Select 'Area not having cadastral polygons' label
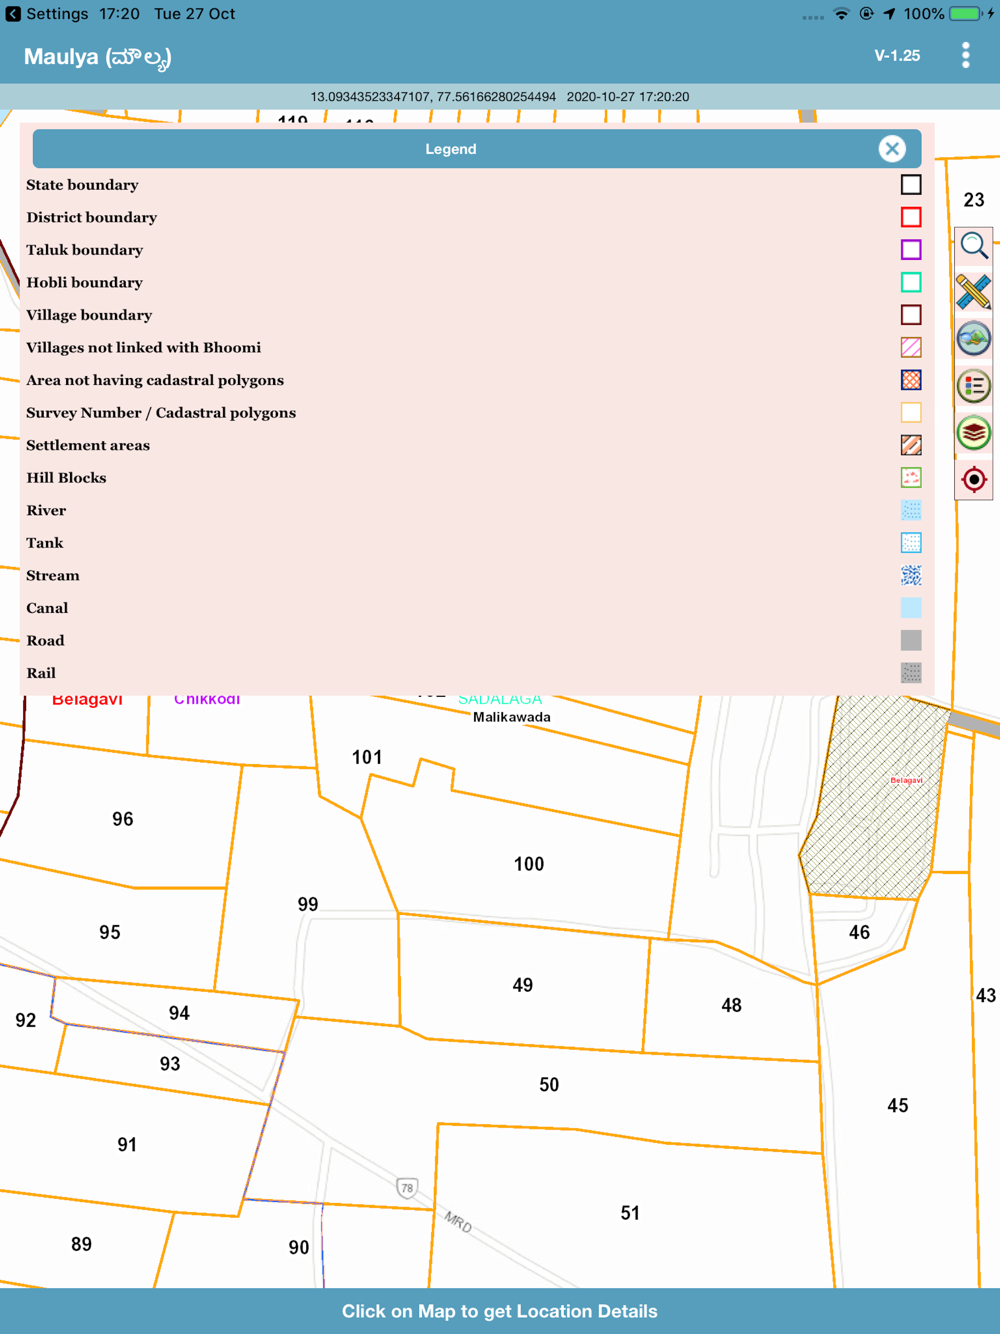Viewport: 1000px width, 1334px height. point(155,380)
